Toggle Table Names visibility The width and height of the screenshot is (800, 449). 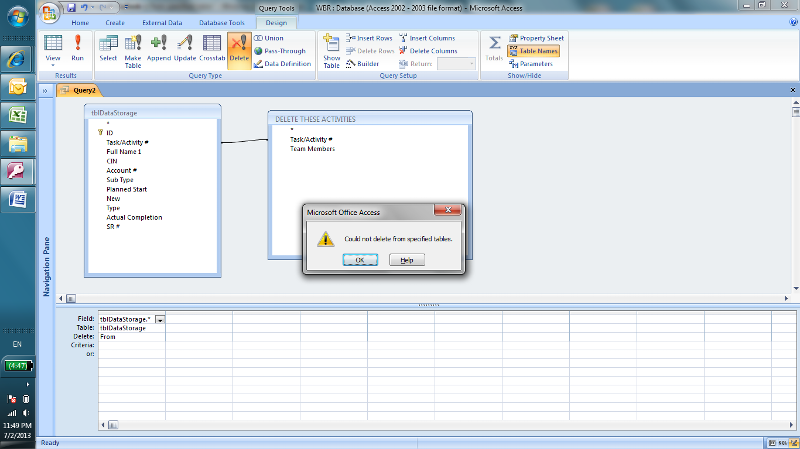533,51
